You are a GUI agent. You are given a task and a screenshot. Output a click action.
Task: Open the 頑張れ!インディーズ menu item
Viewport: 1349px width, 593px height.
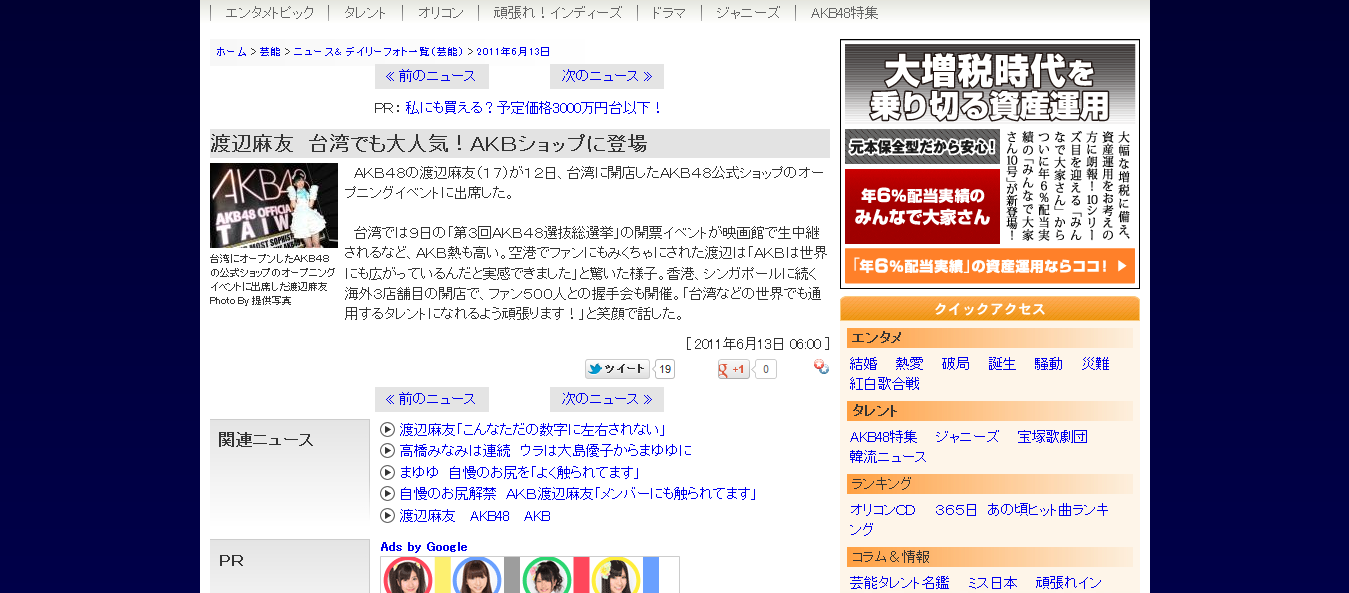point(557,13)
